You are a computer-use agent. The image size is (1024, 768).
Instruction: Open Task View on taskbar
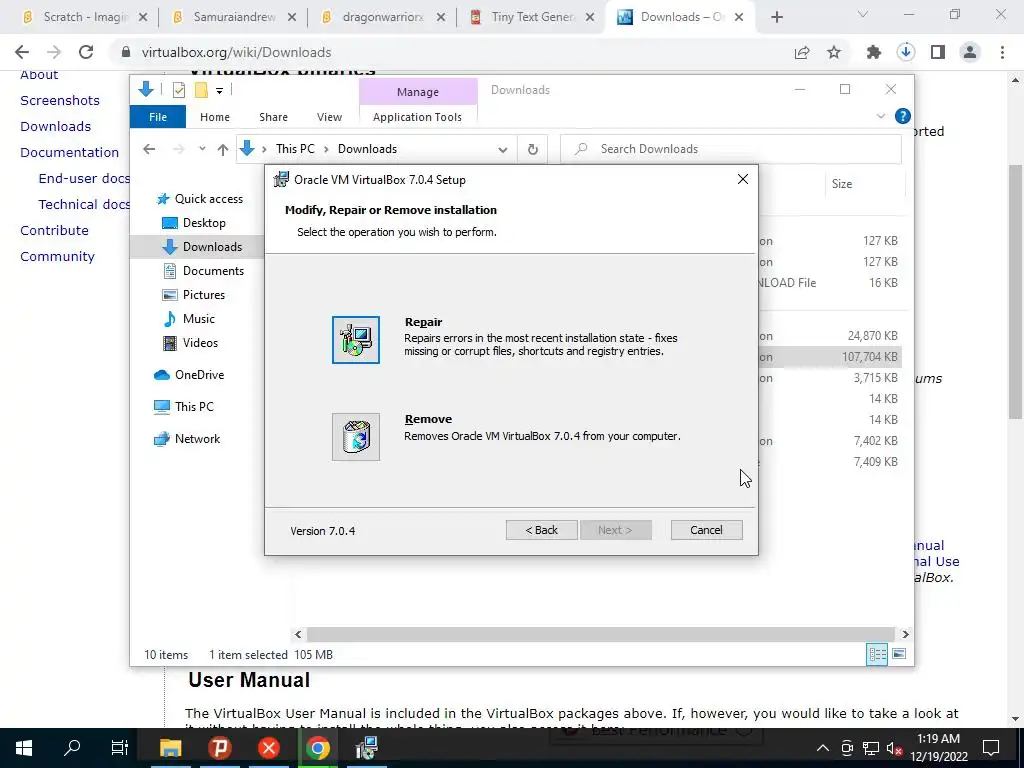120,748
